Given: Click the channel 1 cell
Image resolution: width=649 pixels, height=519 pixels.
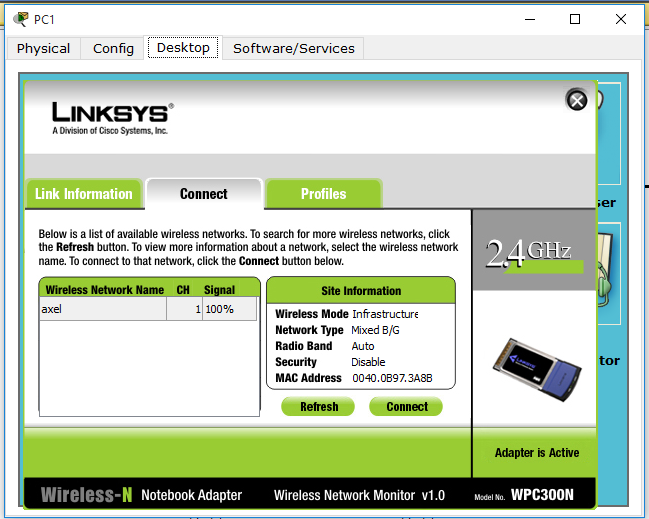Looking at the screenshot, I should (x=185, y=309).
